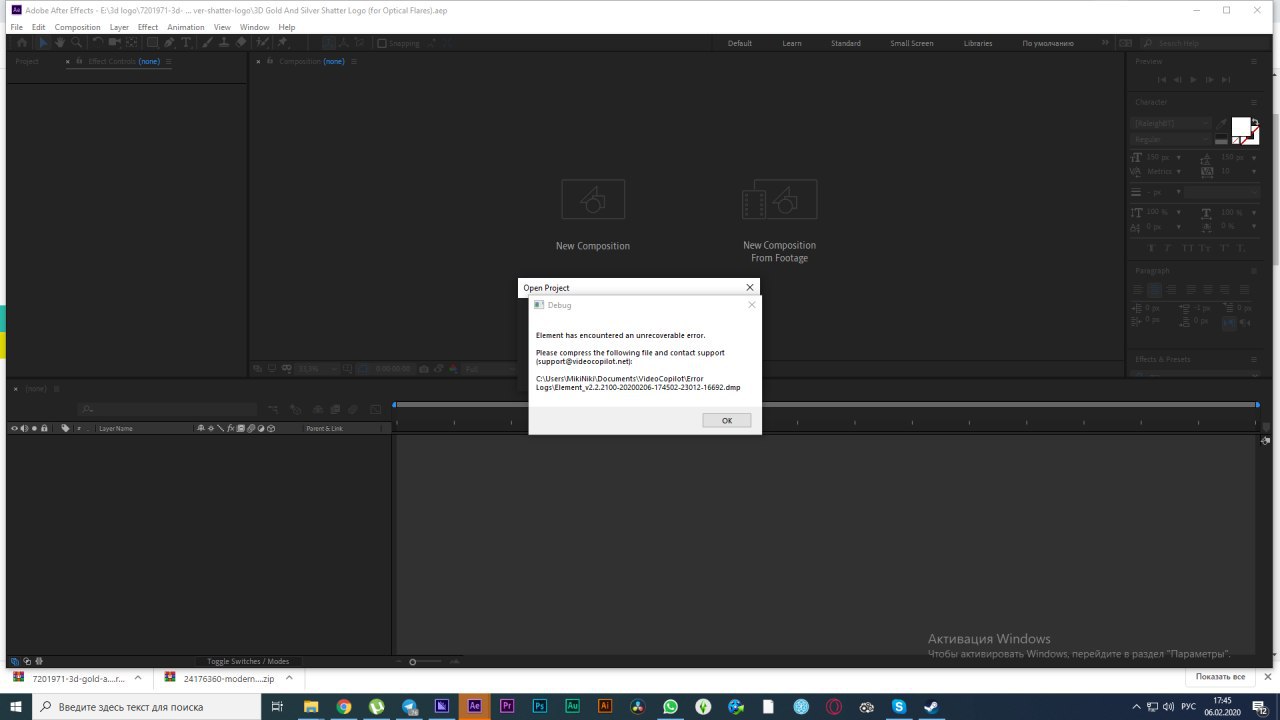Viewport: 1280px width, 720px height.
Task: Select the Selection arrow tool
Action: 42,43
